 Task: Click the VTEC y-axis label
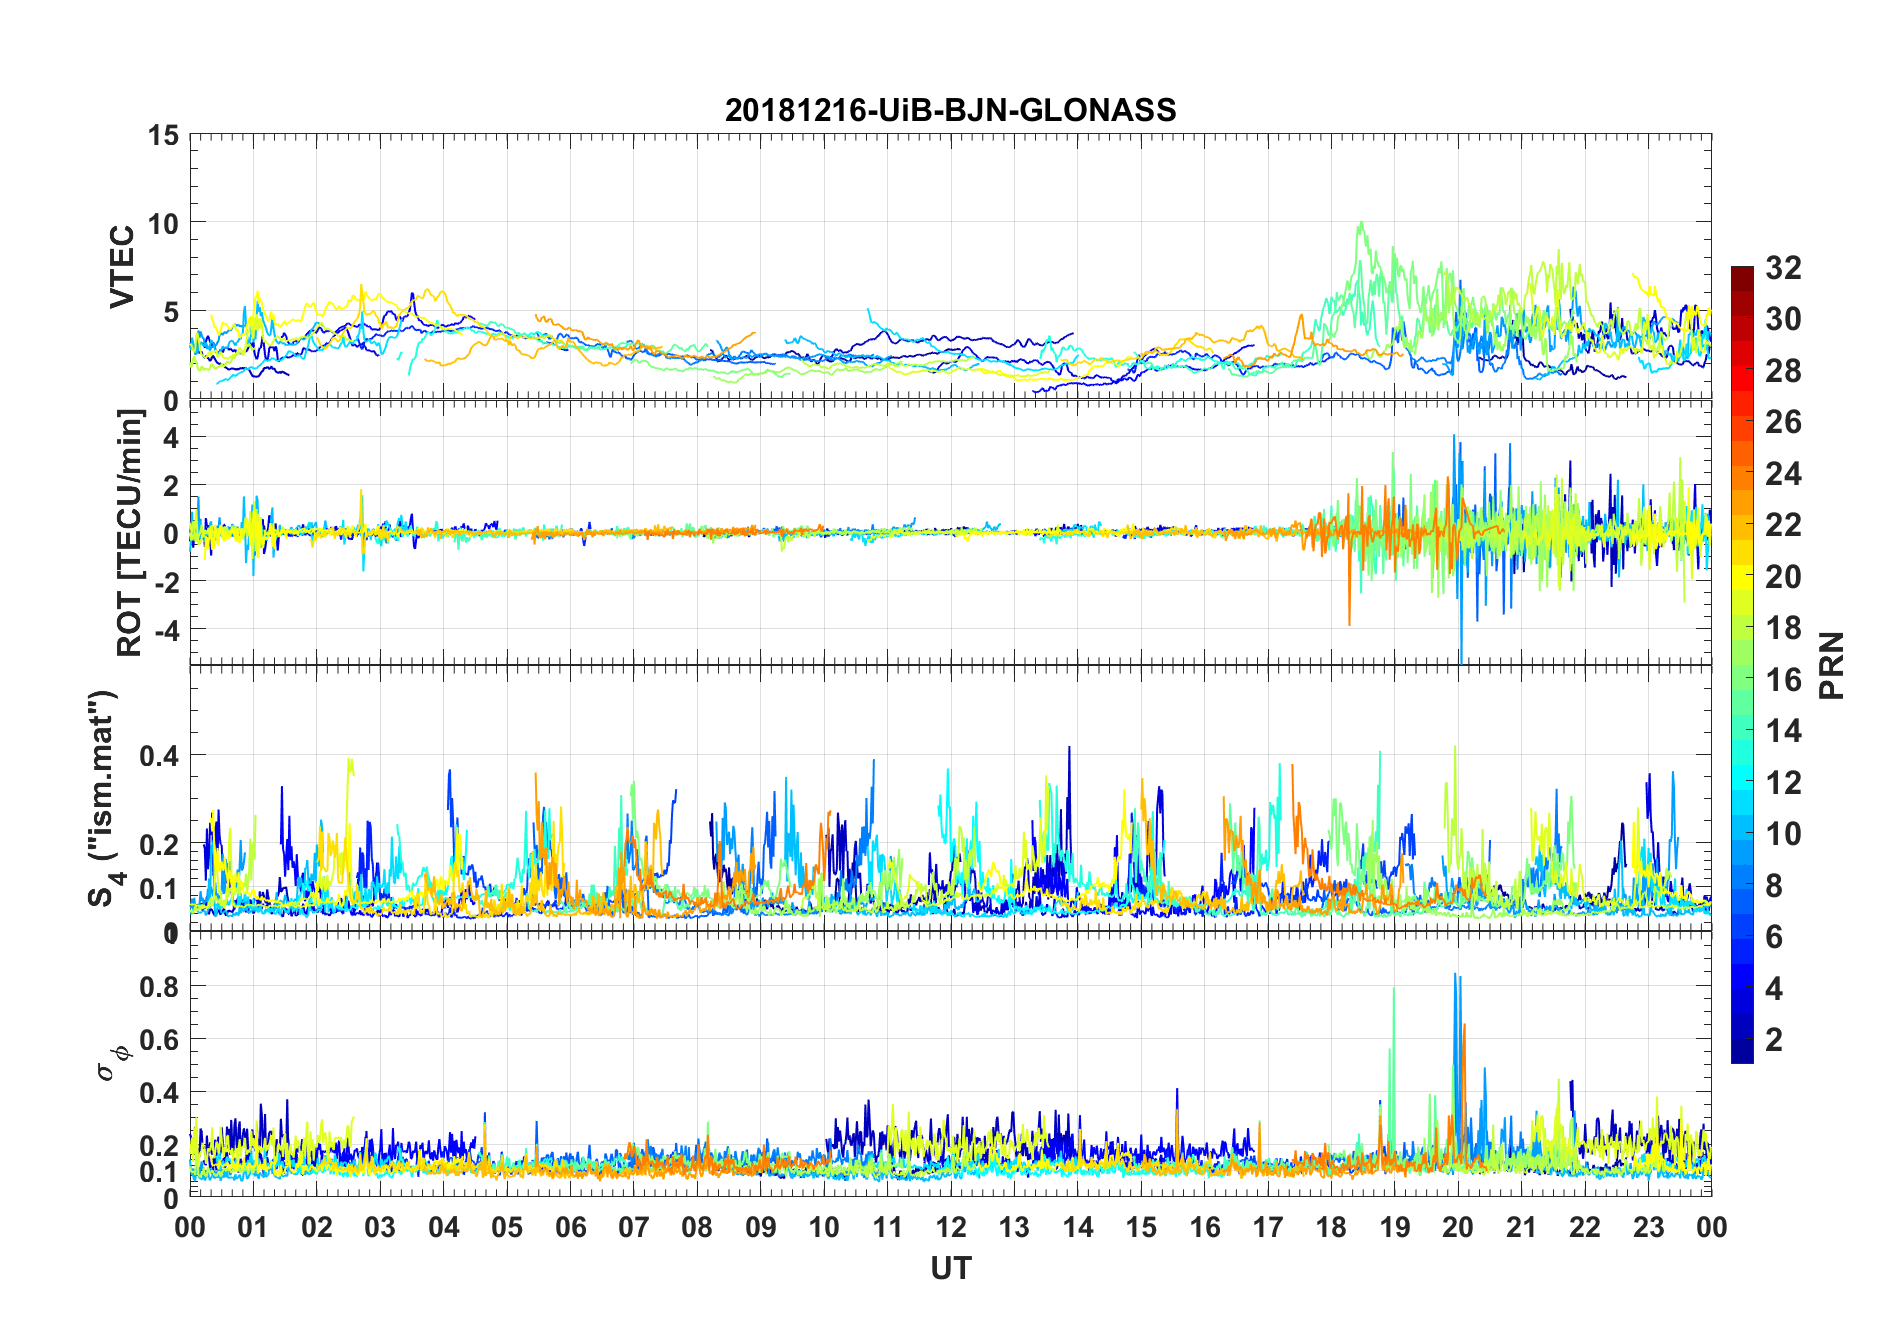tap(122, 267)
